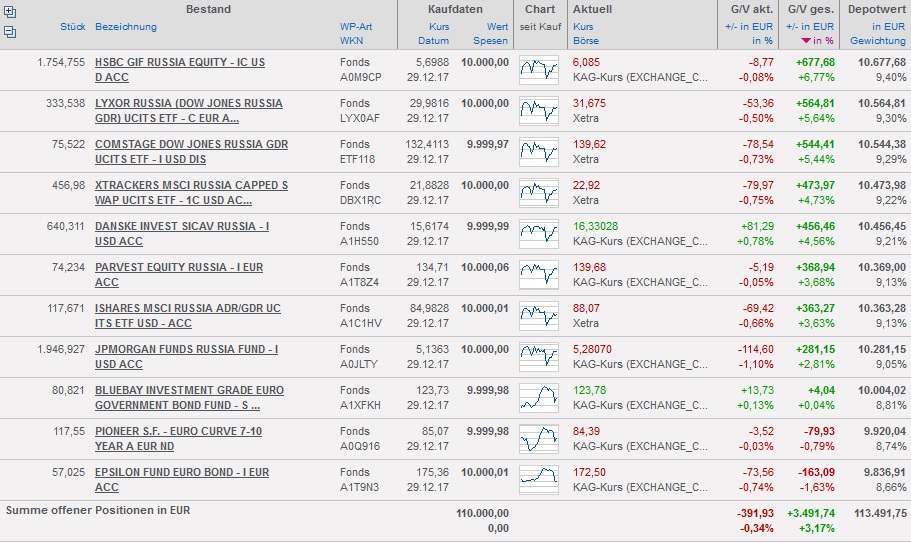This screenshot has width=911, height=542.
Task: Open Lyxor Russia chart thumbnail
Action: (x=539, y=111)
